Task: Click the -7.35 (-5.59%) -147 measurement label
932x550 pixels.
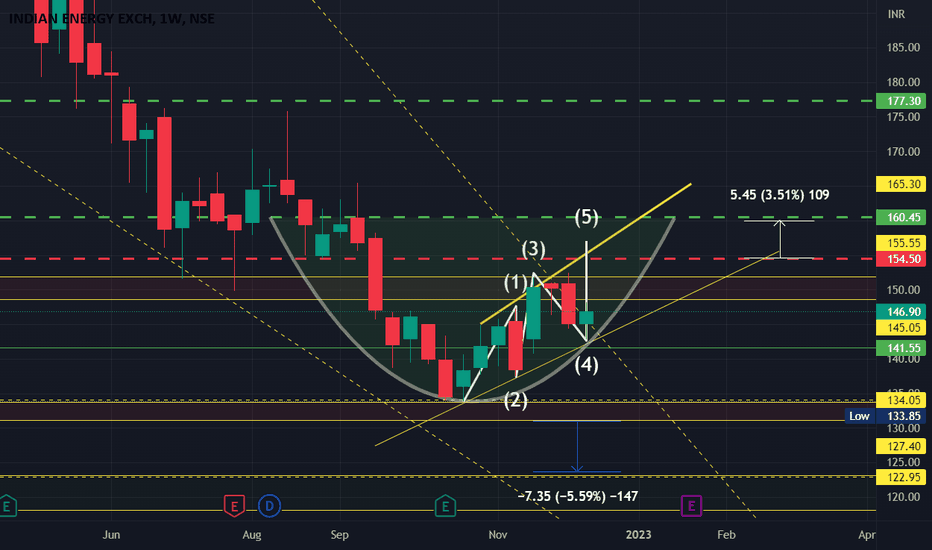Action: pyautogui.click(x=578, y=496)
